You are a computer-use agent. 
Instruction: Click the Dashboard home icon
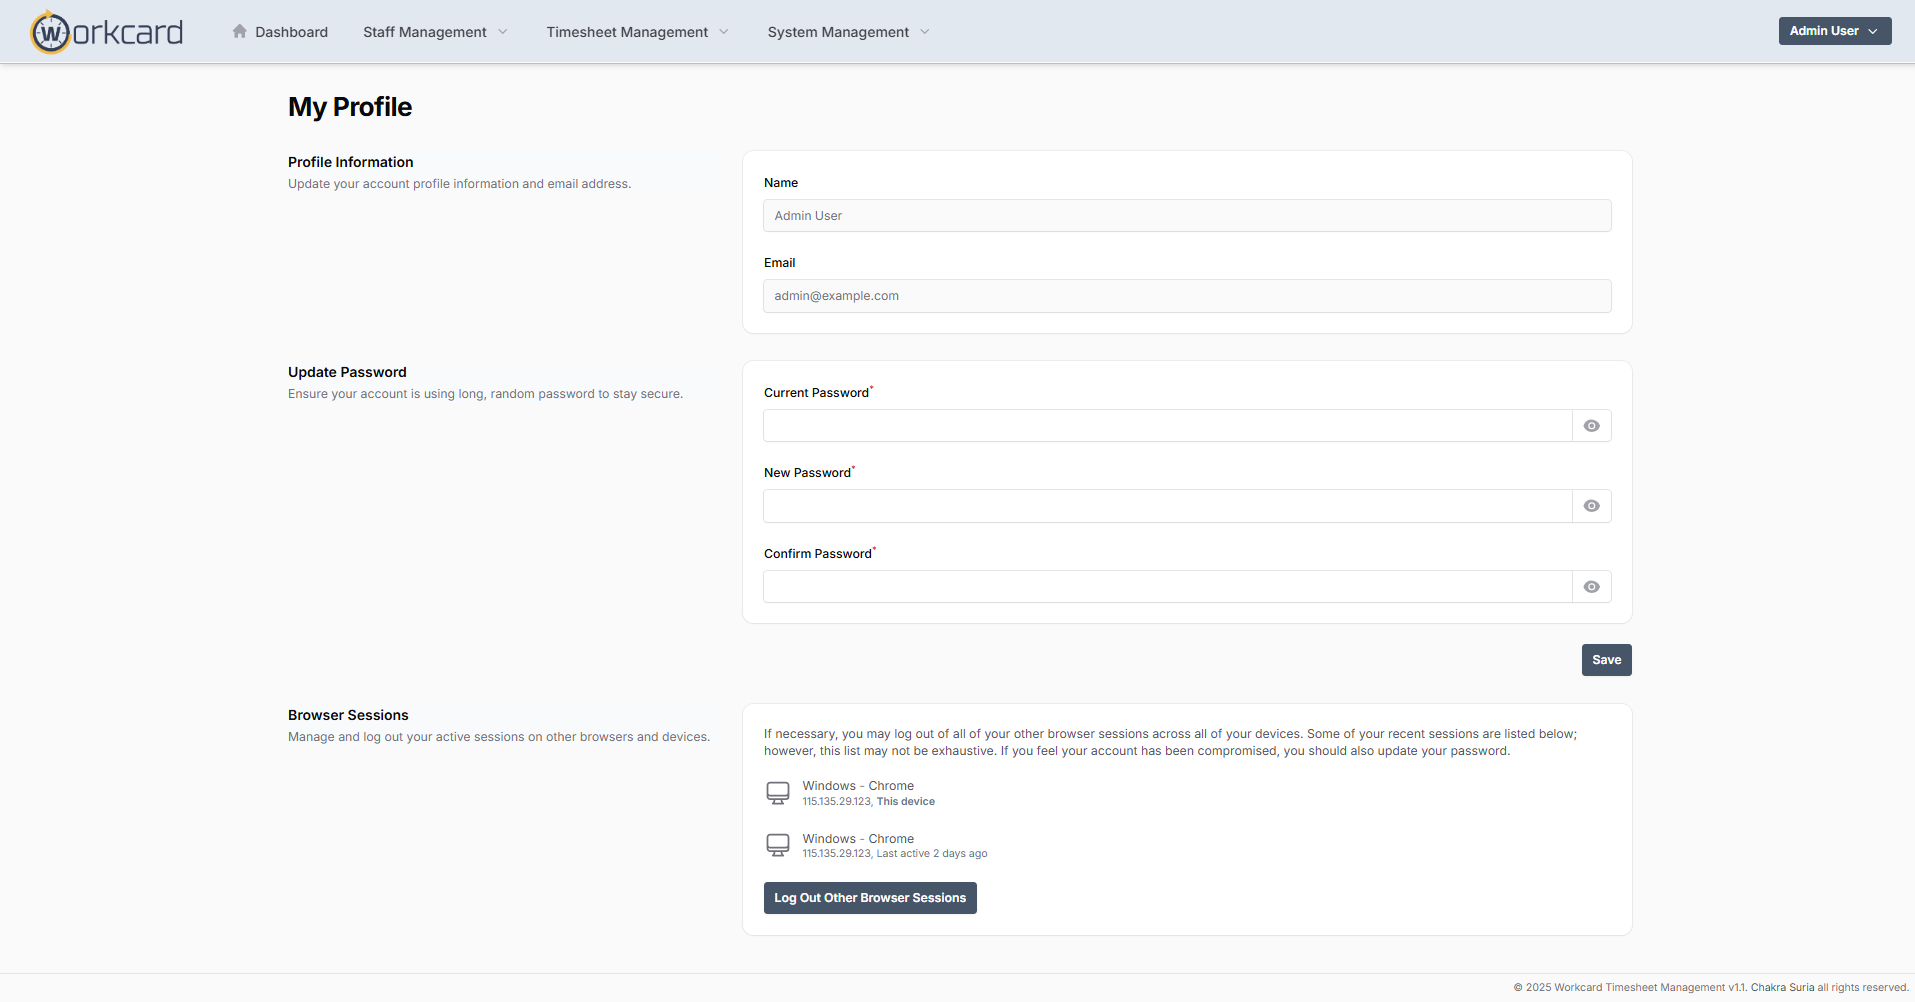point(240,31)
